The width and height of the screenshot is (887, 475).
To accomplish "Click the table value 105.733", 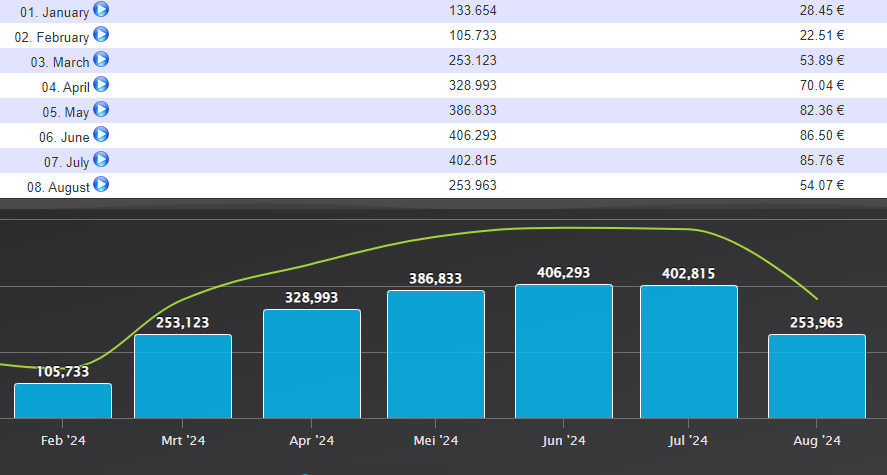I will [473, 35].
